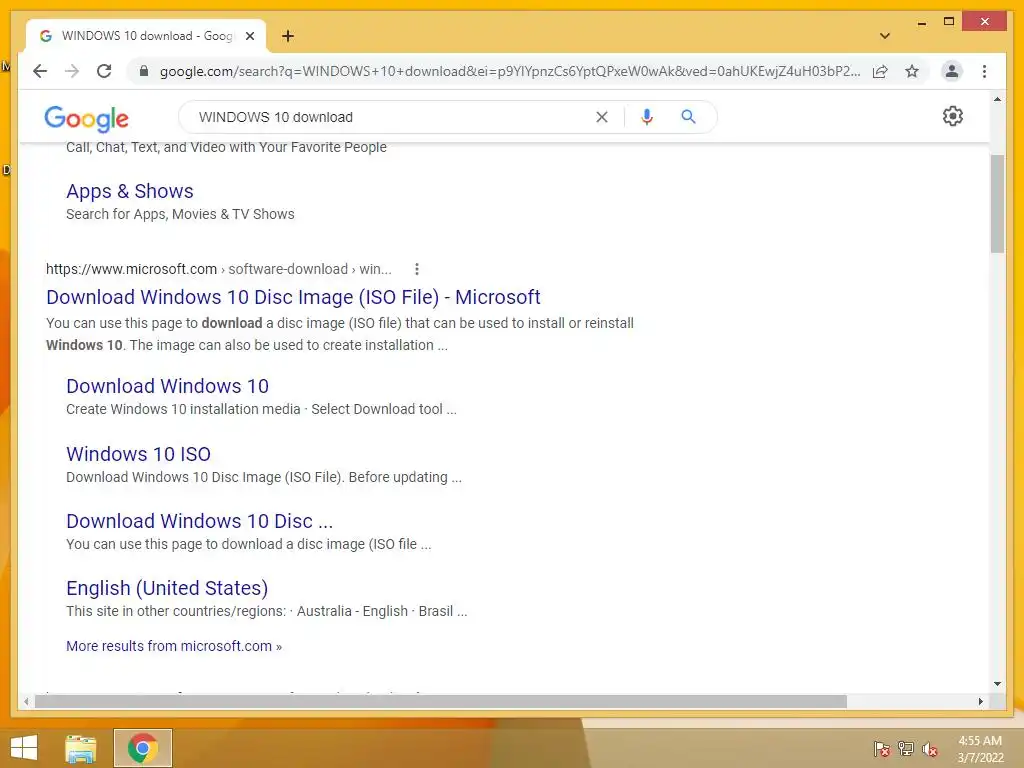Open Action Center flag in tray
The width and height of the screenshot is (1024, 768).
click(x=882, y=748)
